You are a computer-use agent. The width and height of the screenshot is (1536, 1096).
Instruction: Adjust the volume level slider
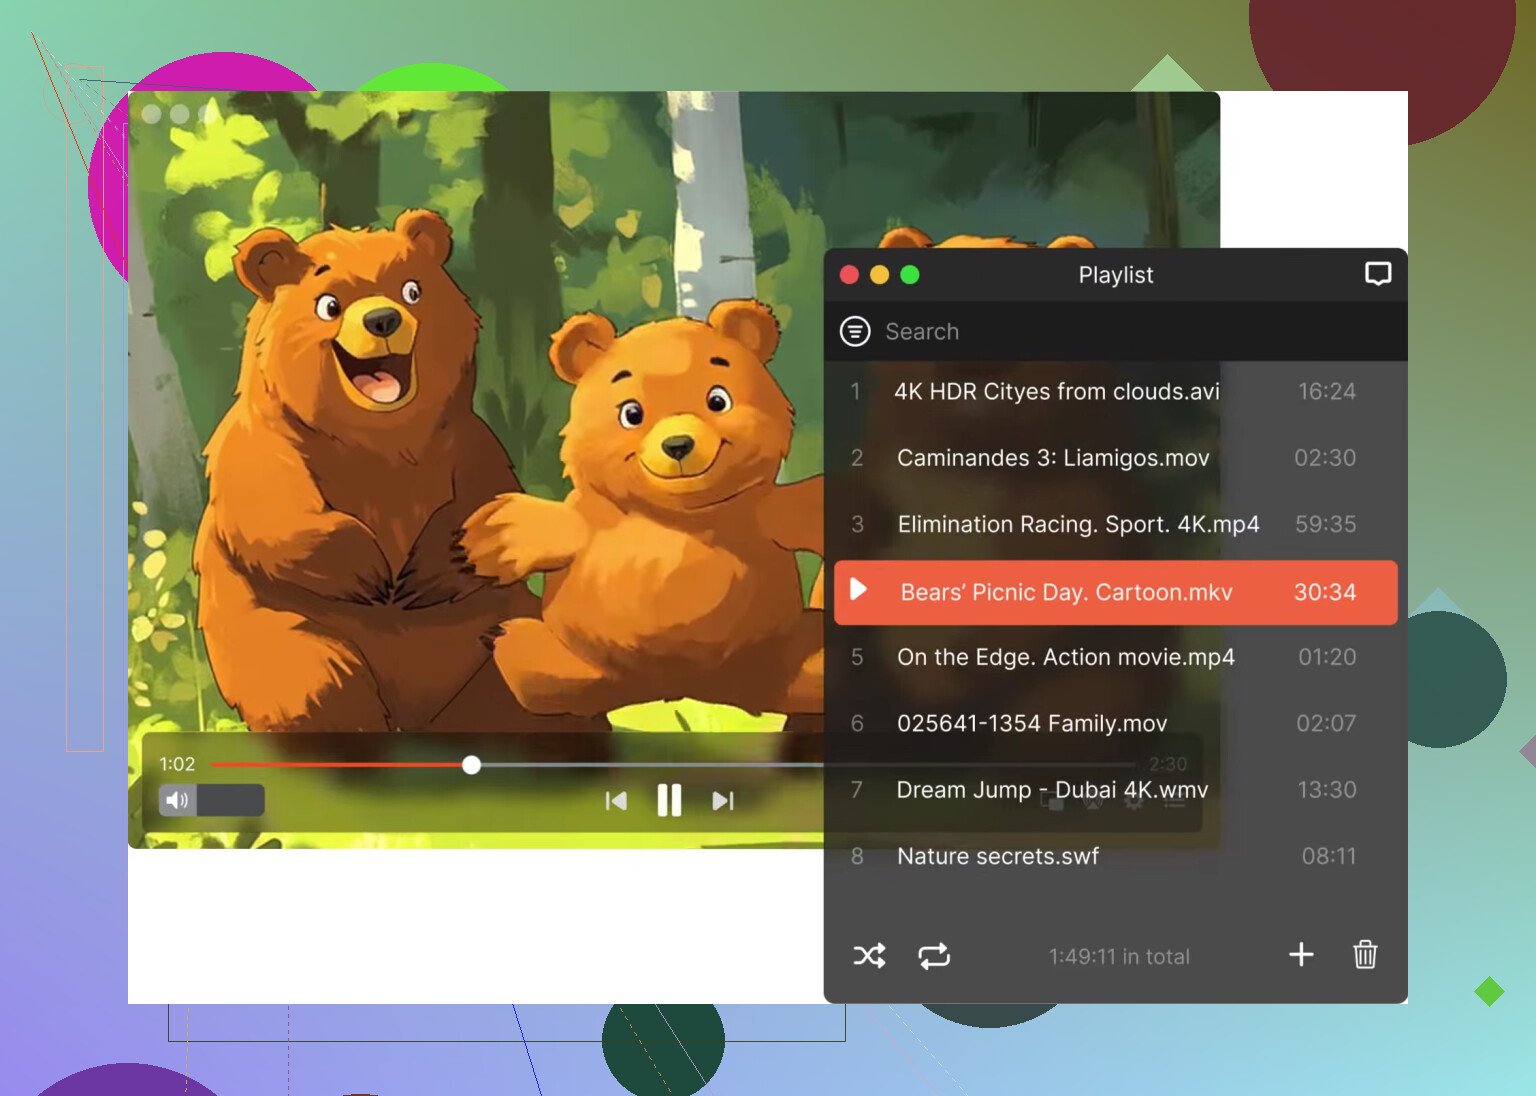(231, 800)
